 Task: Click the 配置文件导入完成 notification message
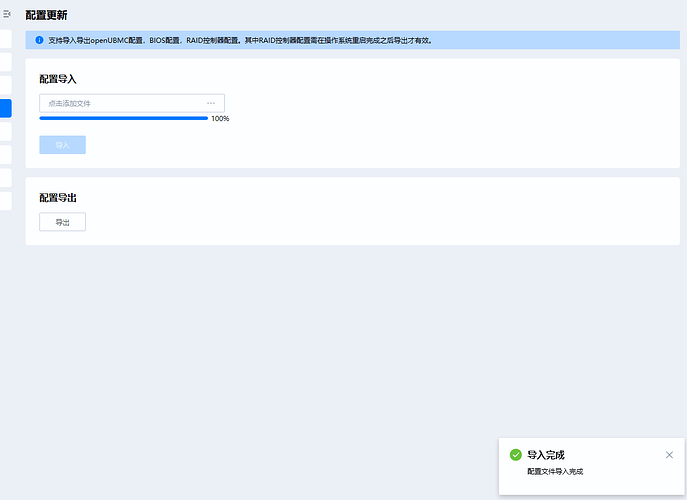555,471
